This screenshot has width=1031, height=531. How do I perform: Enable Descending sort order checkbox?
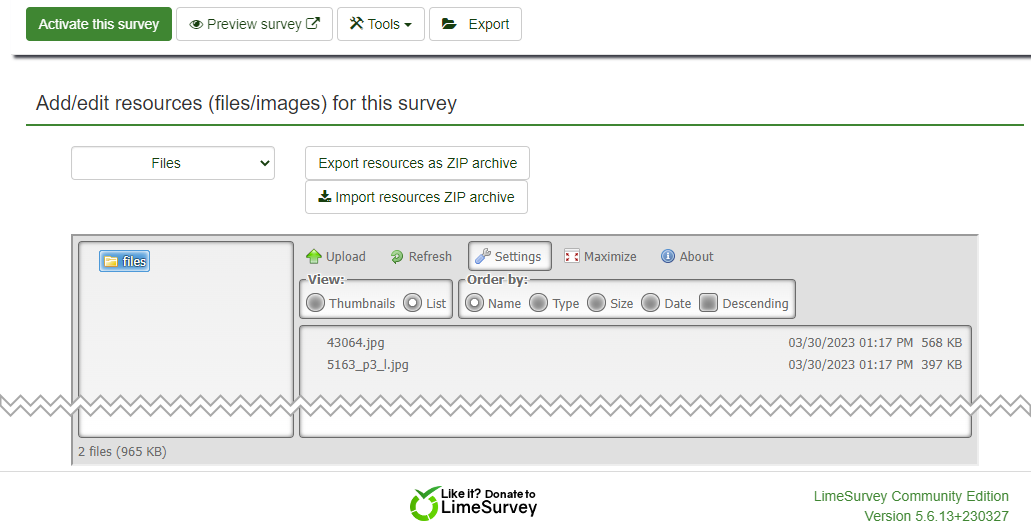[709, 303]
